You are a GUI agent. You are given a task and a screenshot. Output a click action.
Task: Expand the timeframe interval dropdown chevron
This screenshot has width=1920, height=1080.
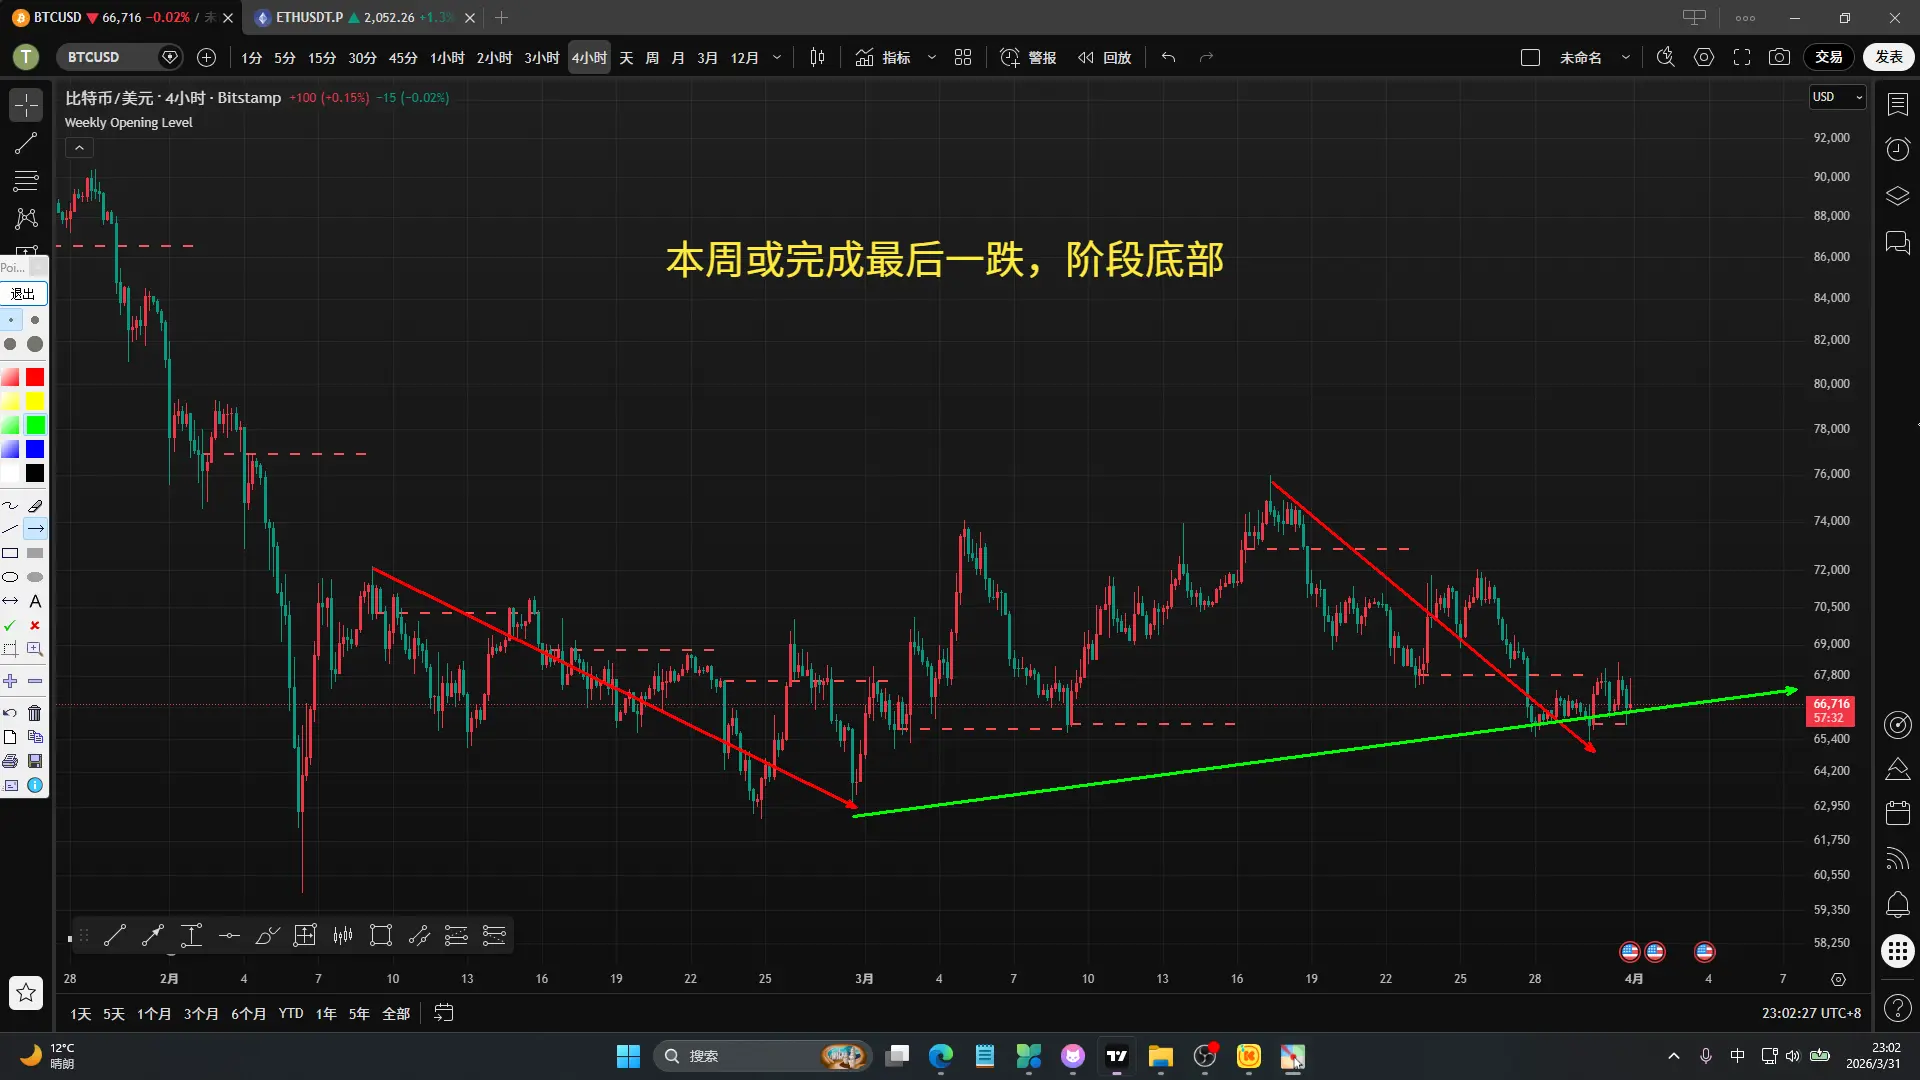click(777, 58)
